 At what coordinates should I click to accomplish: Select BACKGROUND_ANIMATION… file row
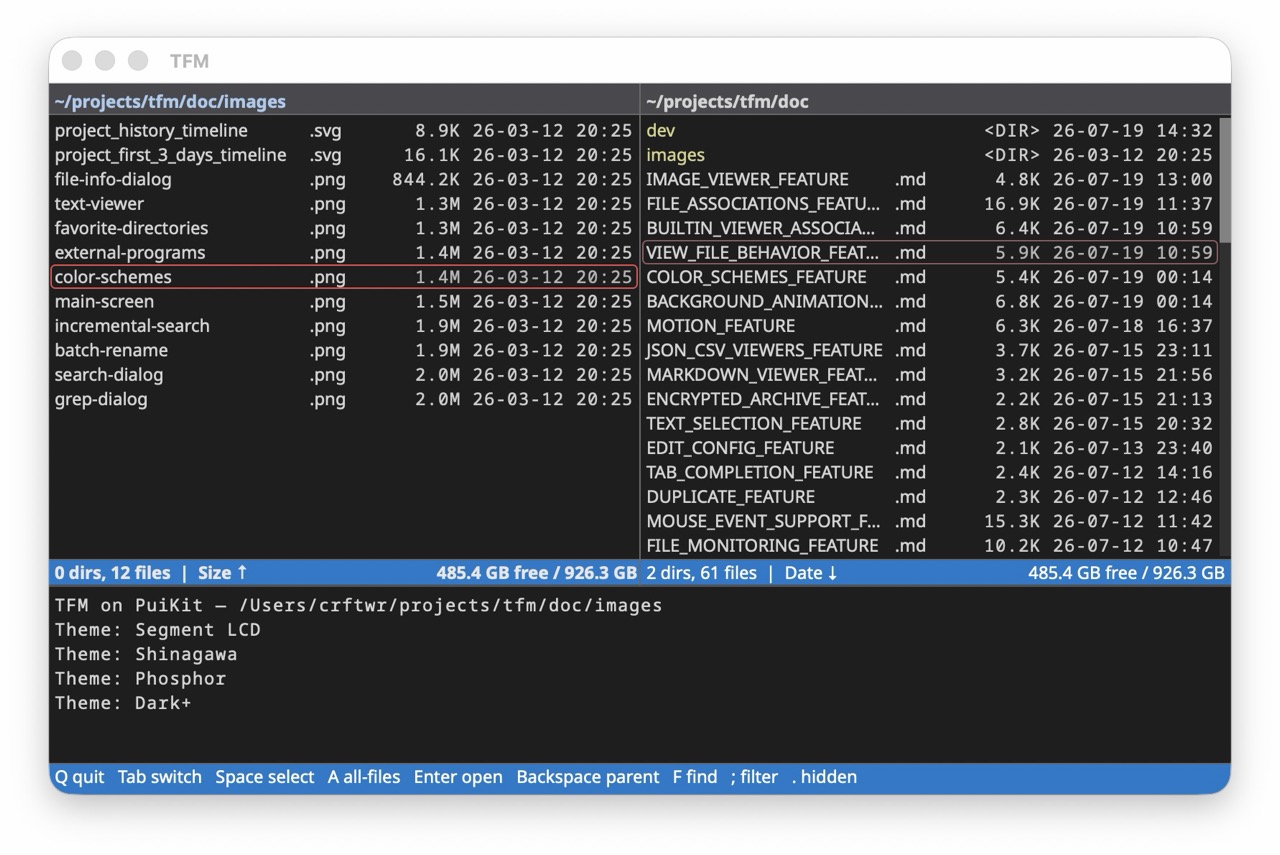[930, 301]
